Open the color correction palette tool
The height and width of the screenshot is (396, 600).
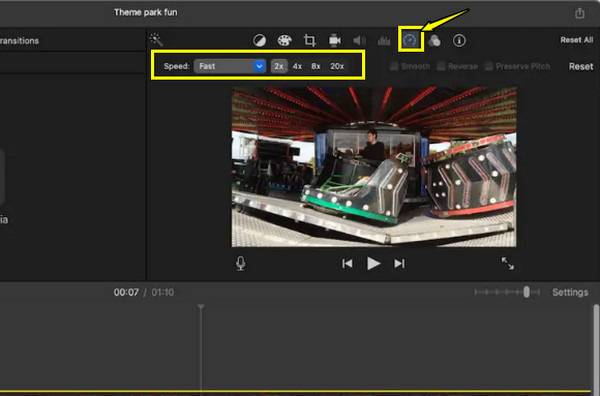pos(284,40)
